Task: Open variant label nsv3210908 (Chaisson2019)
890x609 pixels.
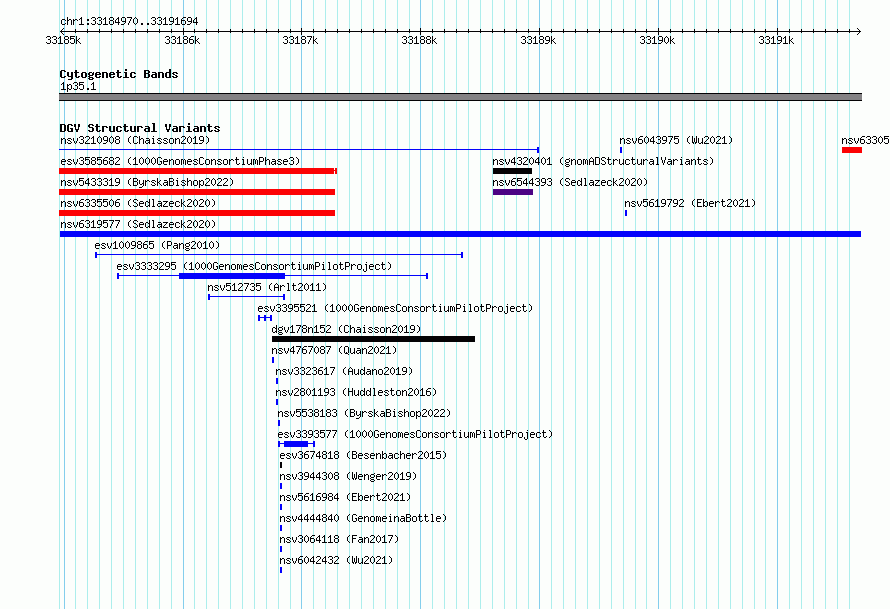Action: click(x=135, y=140)
